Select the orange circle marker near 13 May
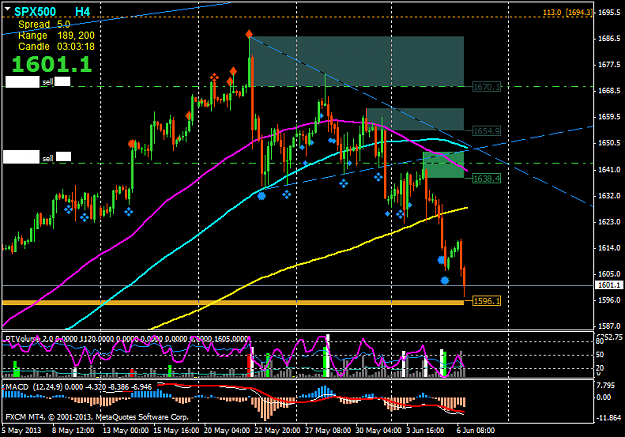Viewport: 625px width, 437px height. click(132, 144)
